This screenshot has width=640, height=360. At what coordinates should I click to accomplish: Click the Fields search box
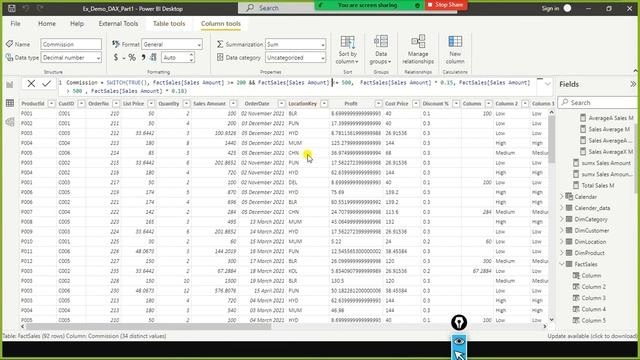[x=598, y=102]
